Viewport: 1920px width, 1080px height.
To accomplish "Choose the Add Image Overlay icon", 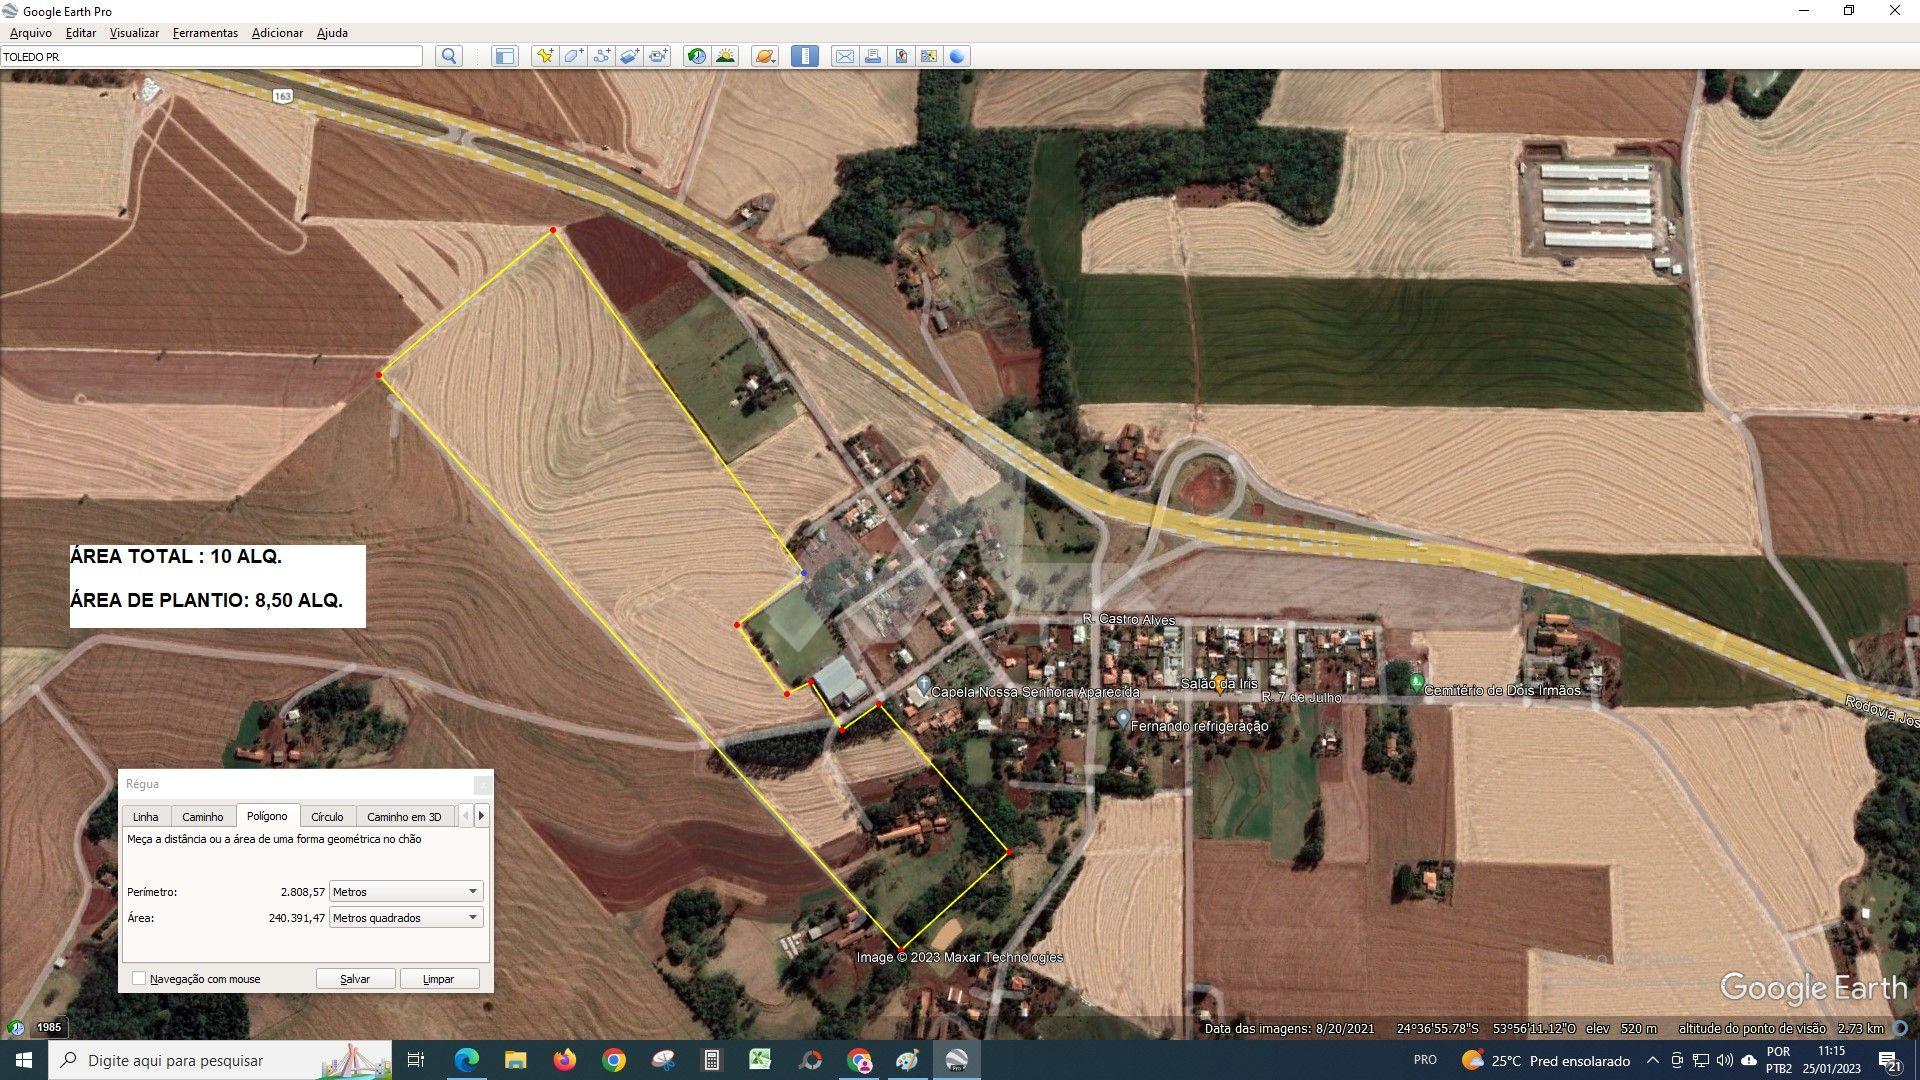I will click(x=629, y=56).
